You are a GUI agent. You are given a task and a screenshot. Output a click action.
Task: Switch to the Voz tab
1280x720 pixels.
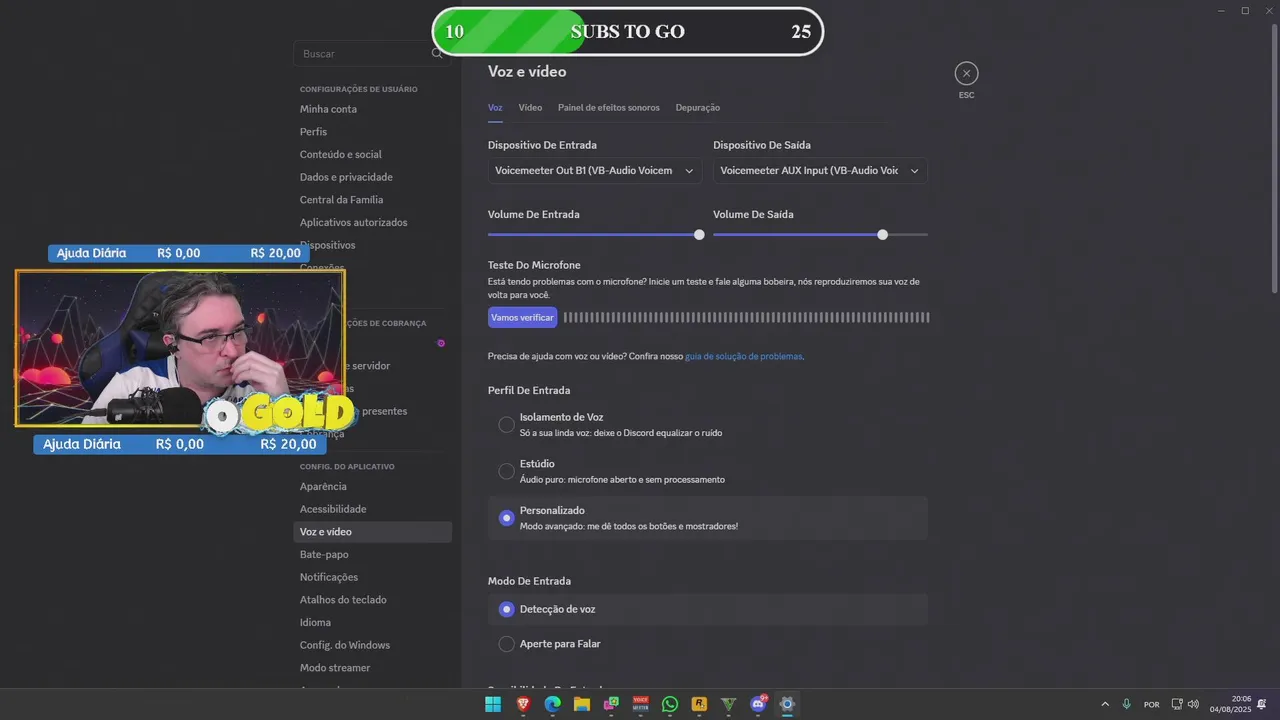coord(495,107)
